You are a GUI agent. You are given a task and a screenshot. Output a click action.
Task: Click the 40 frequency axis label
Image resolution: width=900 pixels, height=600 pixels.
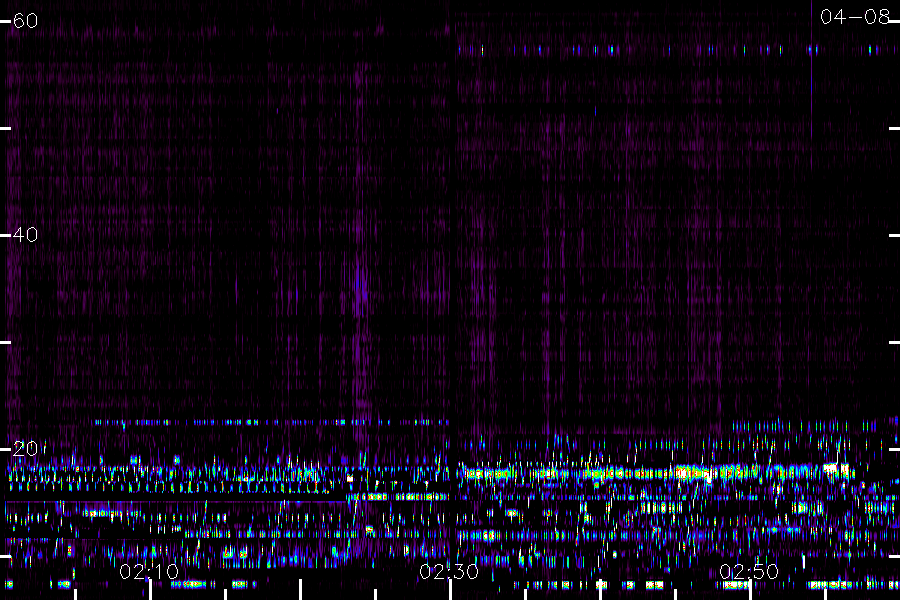pyautogui.click(x=25, y=234)
